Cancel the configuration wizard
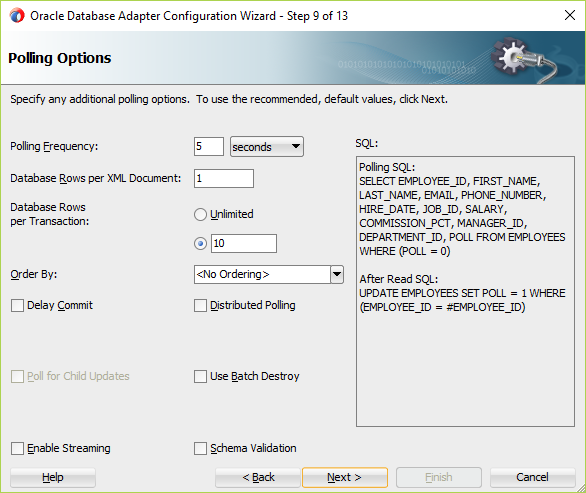Viewport: 586px width, 493px height. coord(532,477)
